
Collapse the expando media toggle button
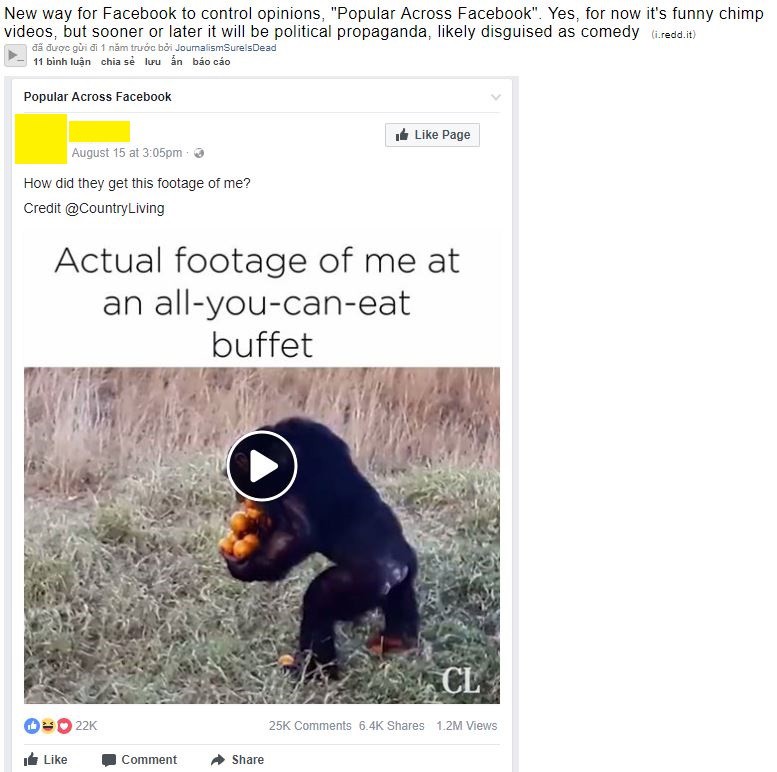15,55
